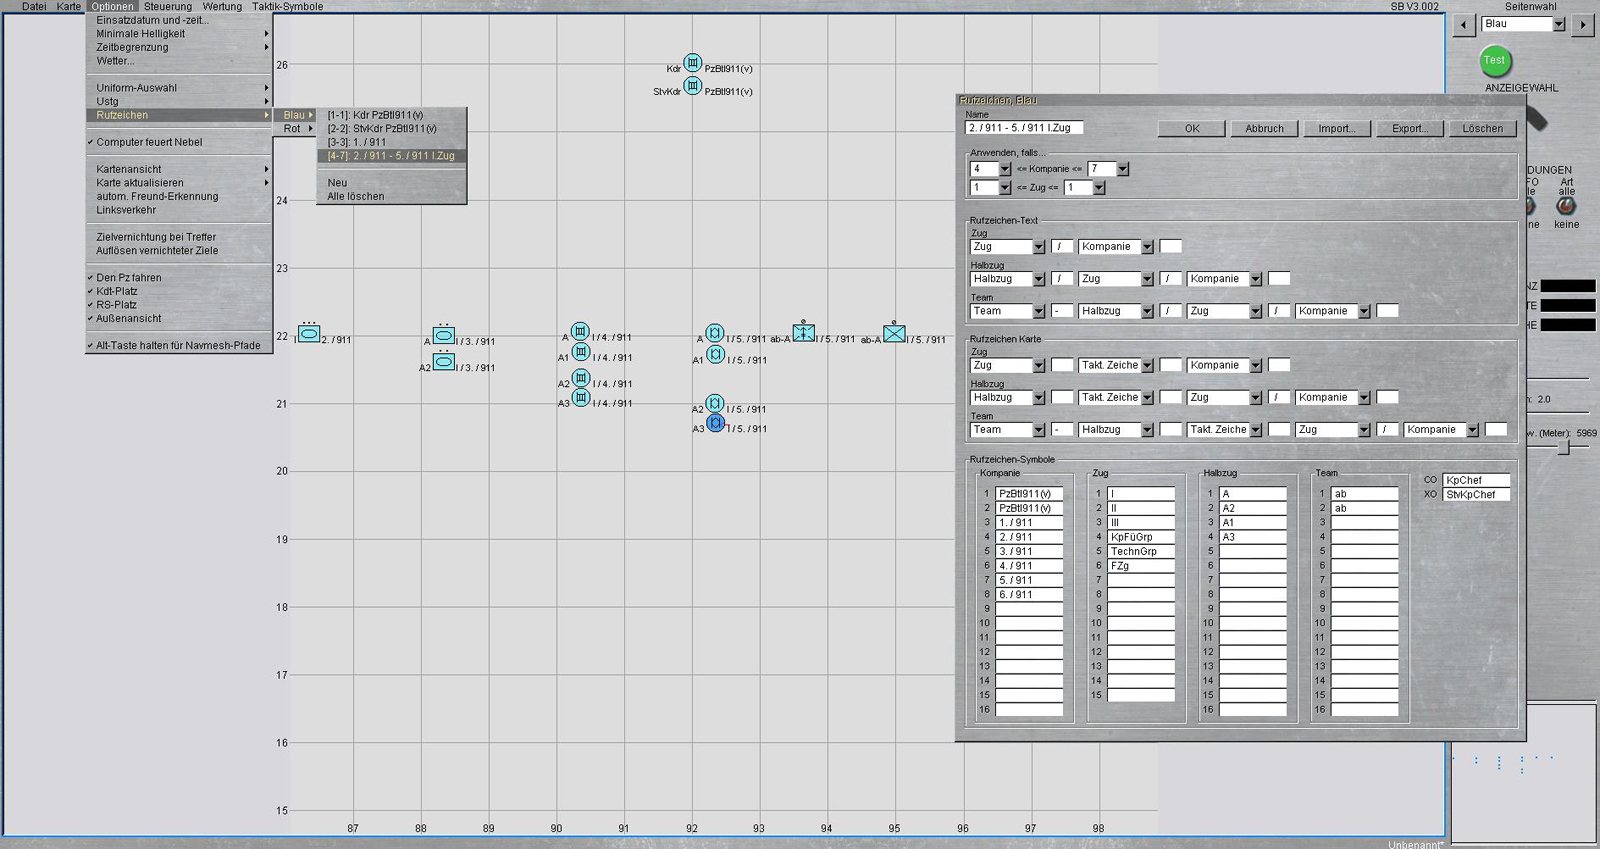Click the dark blue A3 I/5./911 unit
Screen dimensions: 1600x849
point(715,424)
